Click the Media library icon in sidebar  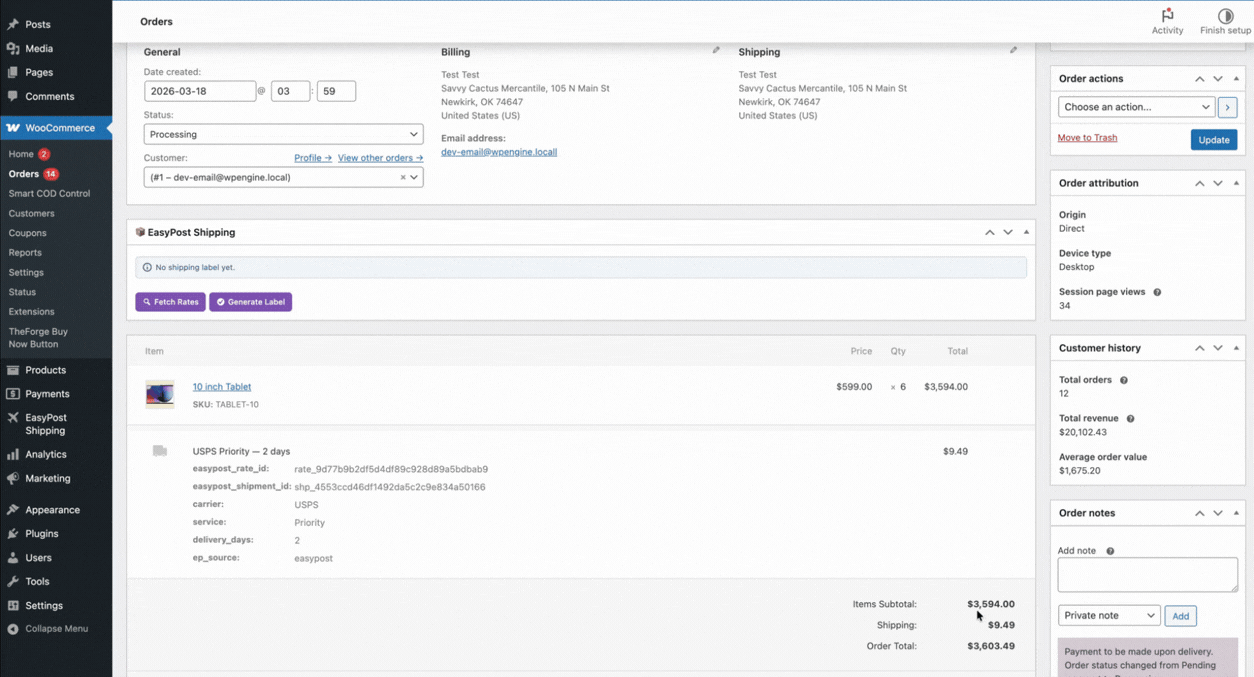pos(14,48)
